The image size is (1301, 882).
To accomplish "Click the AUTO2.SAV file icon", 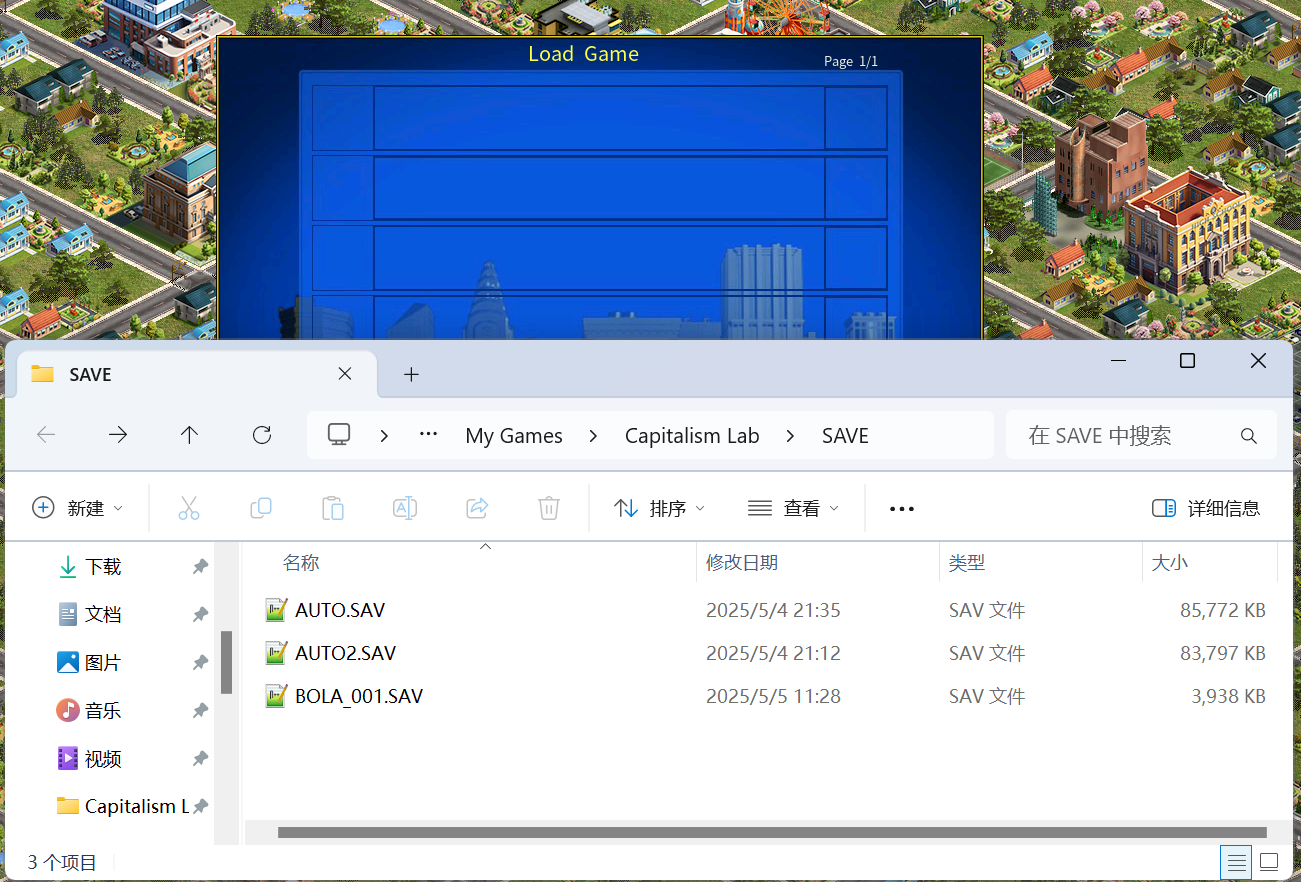I will pyautogui.click(x=276, y=653).
